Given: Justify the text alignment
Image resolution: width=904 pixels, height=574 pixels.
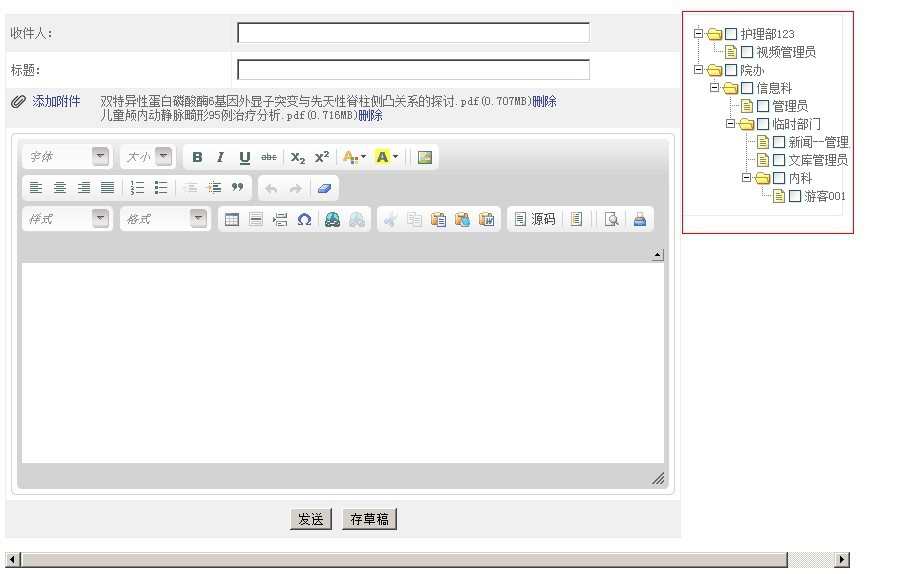Looking at the screenshot, I should (x=107, y=187).
